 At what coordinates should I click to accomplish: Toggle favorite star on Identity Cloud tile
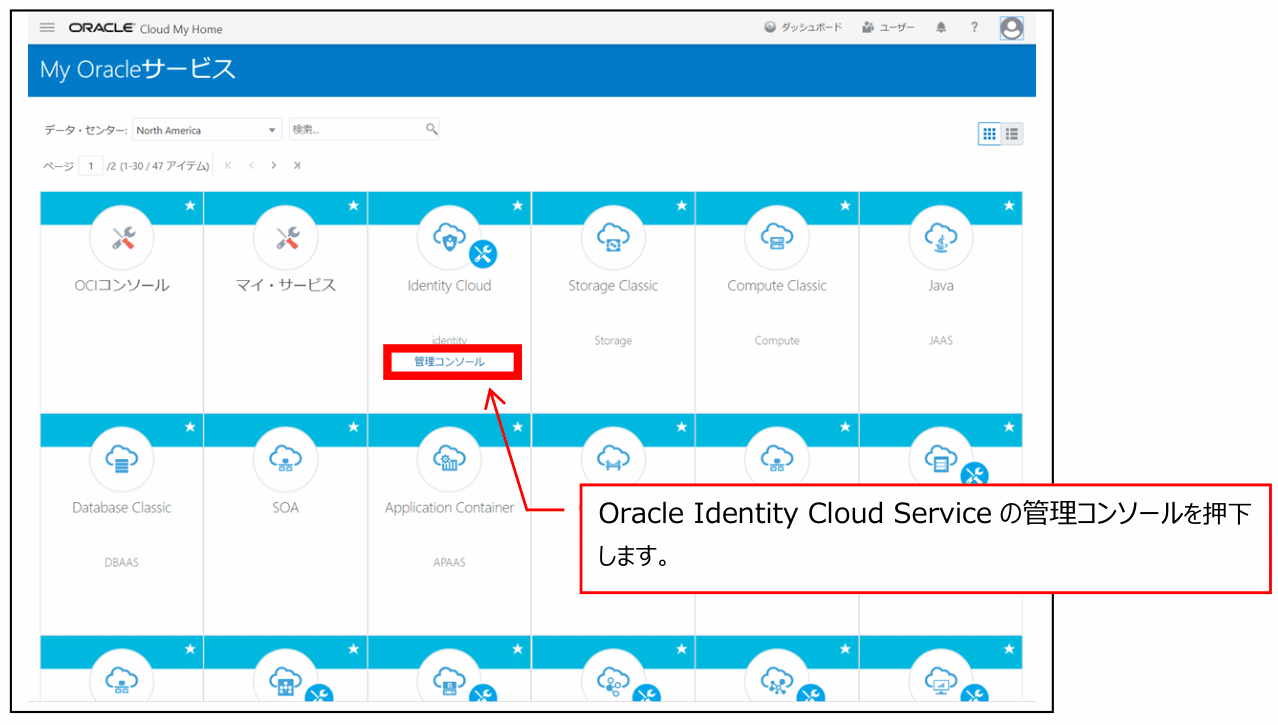click(x=517, y=205)
